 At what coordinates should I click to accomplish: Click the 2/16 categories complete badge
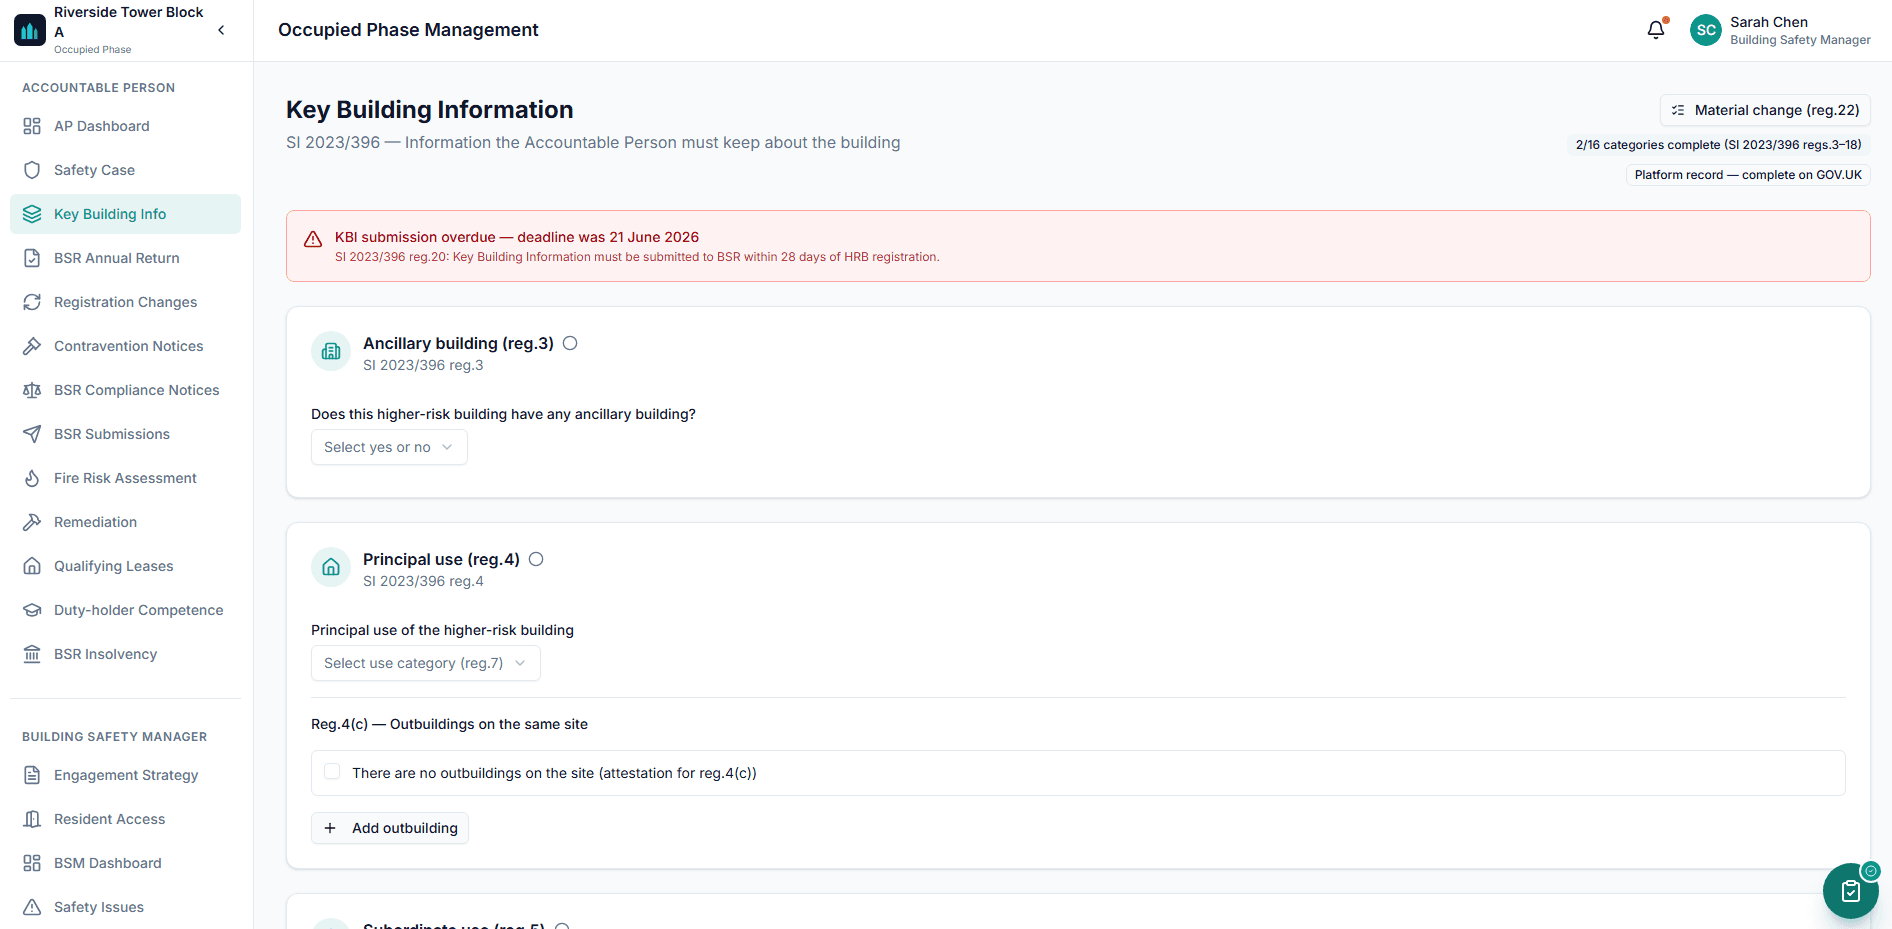(1718, 145)
